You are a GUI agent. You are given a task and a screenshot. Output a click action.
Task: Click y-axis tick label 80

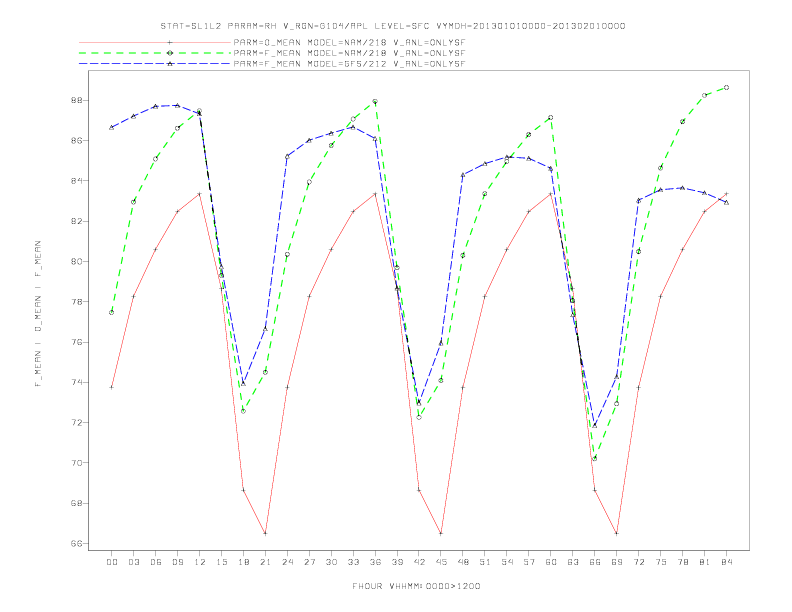[x=77, y=262]
